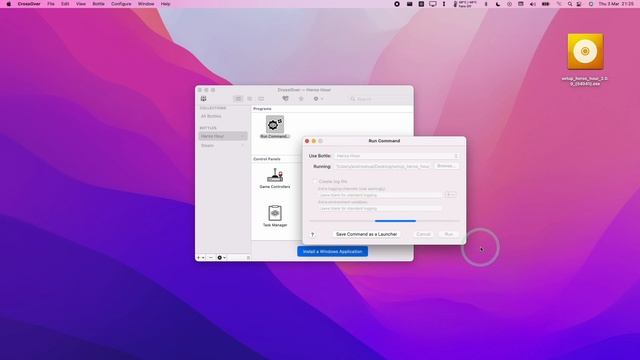
Task: Click Install a Windows Application button
Action: pyautogui.click(x=332, y=251)
